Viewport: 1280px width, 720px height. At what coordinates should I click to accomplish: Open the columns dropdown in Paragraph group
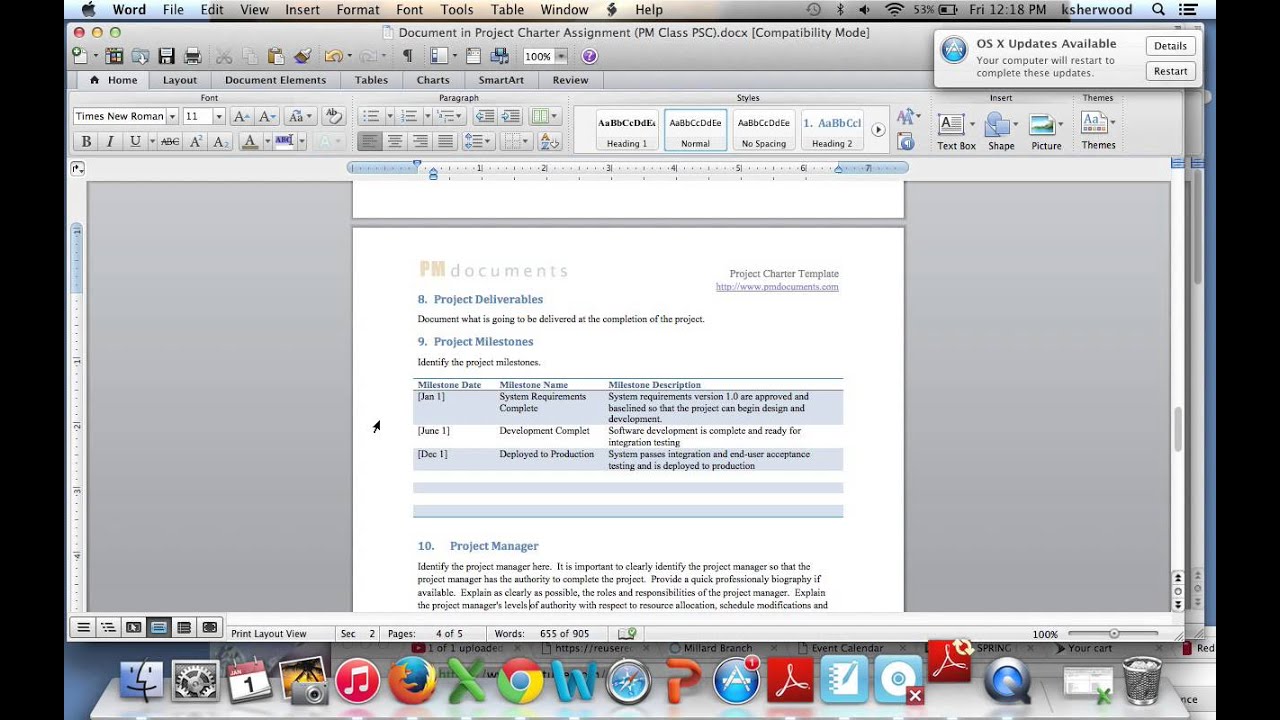[x=545, y=116]
